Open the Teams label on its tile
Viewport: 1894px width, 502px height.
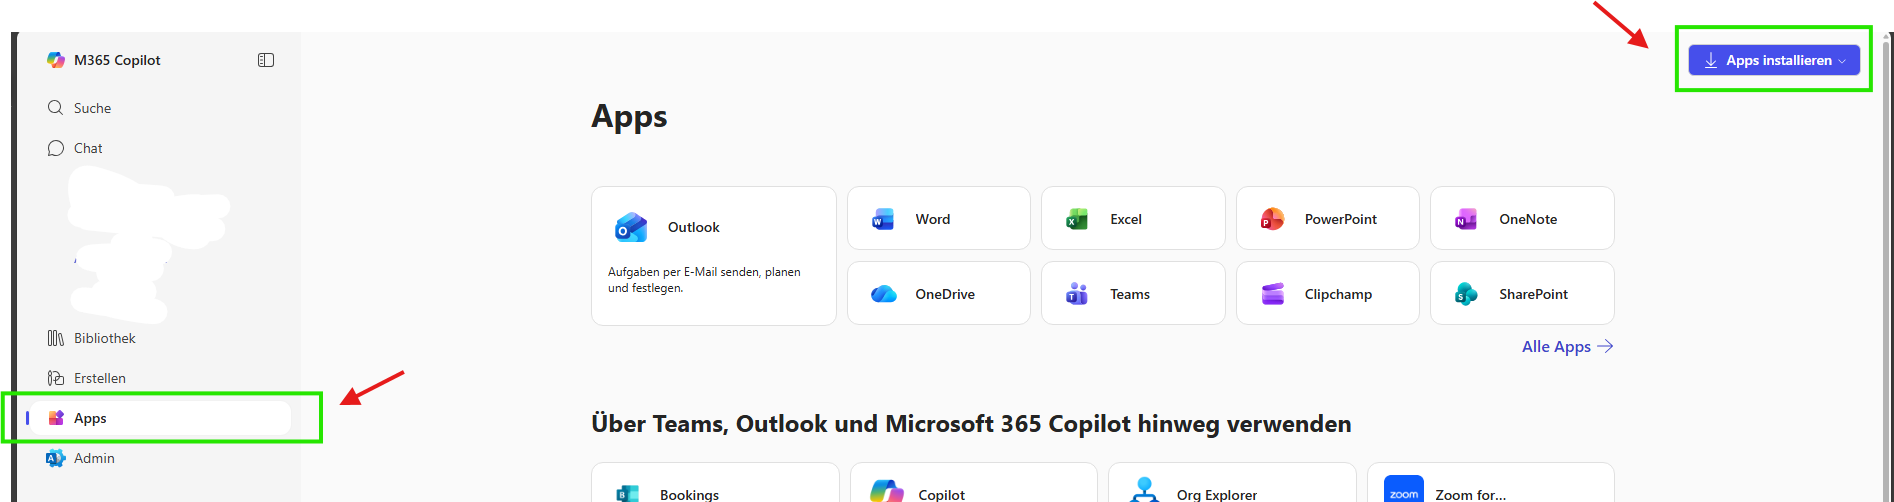tap(1130, 294)
